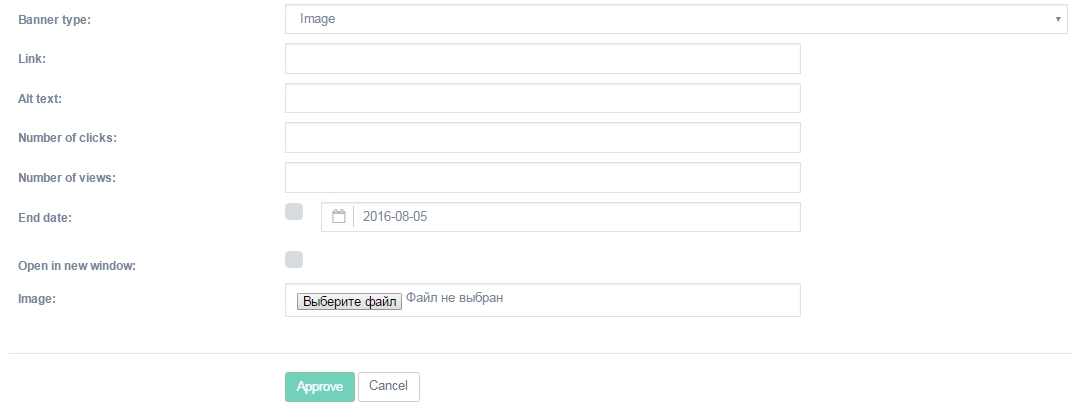
Task: Select the Number of views field
Action: (x=542, y=178)
